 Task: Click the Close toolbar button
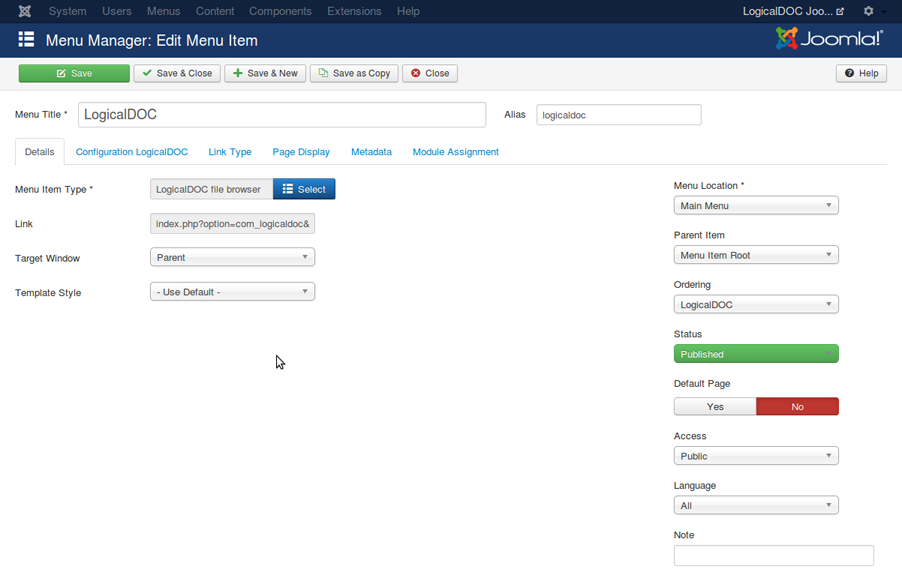point(430,73)
